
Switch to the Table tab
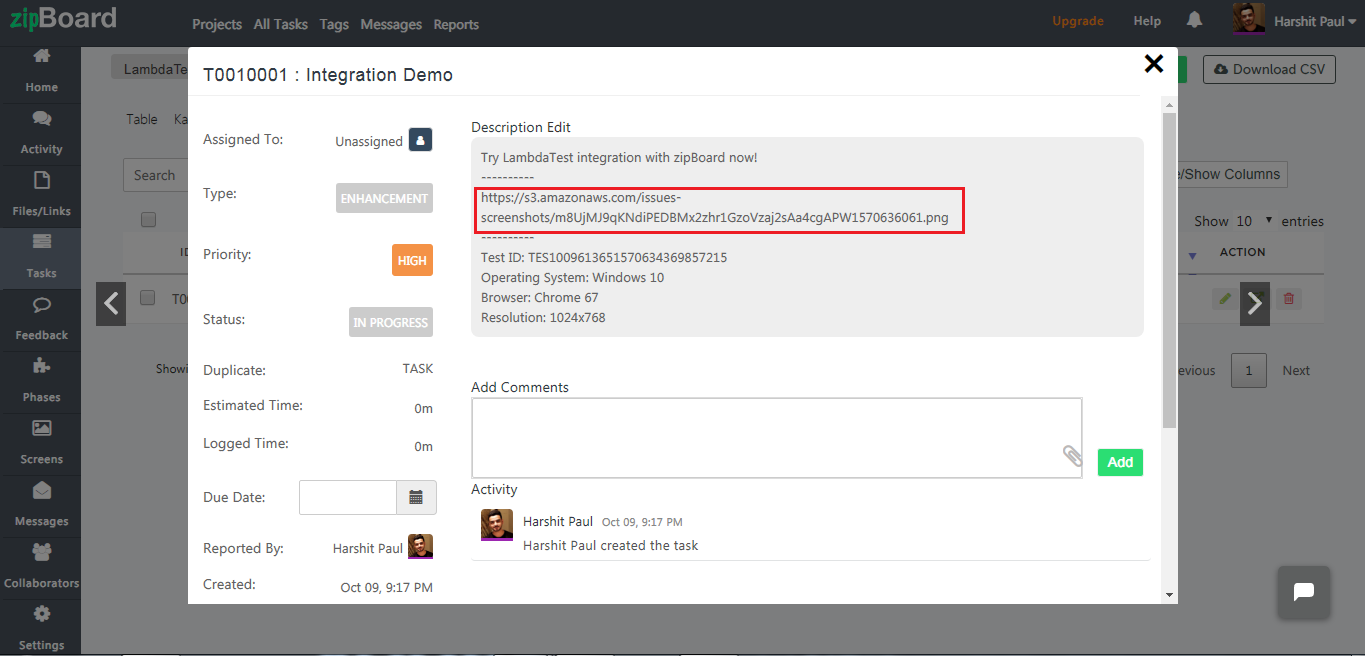tap(141, 119)
